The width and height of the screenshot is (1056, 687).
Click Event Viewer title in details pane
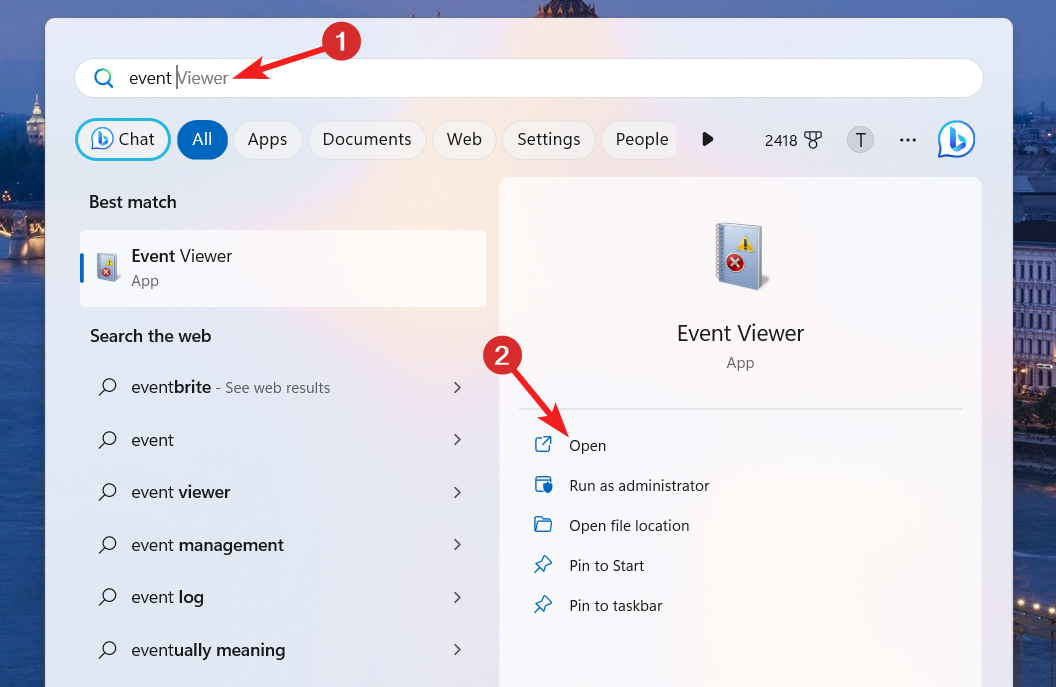740,333
